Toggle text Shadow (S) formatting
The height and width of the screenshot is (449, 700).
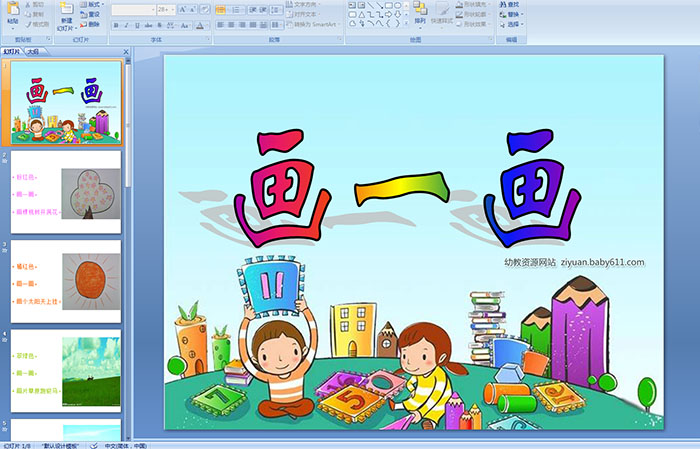[159, 25]
